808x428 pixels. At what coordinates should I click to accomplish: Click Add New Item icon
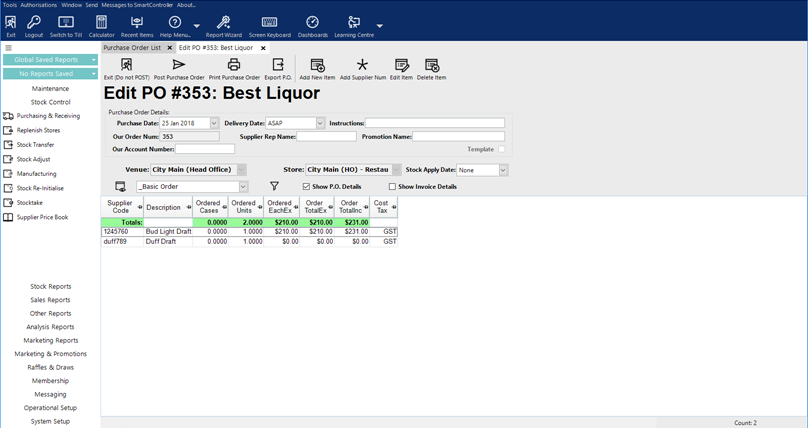(x=317, y=68)
